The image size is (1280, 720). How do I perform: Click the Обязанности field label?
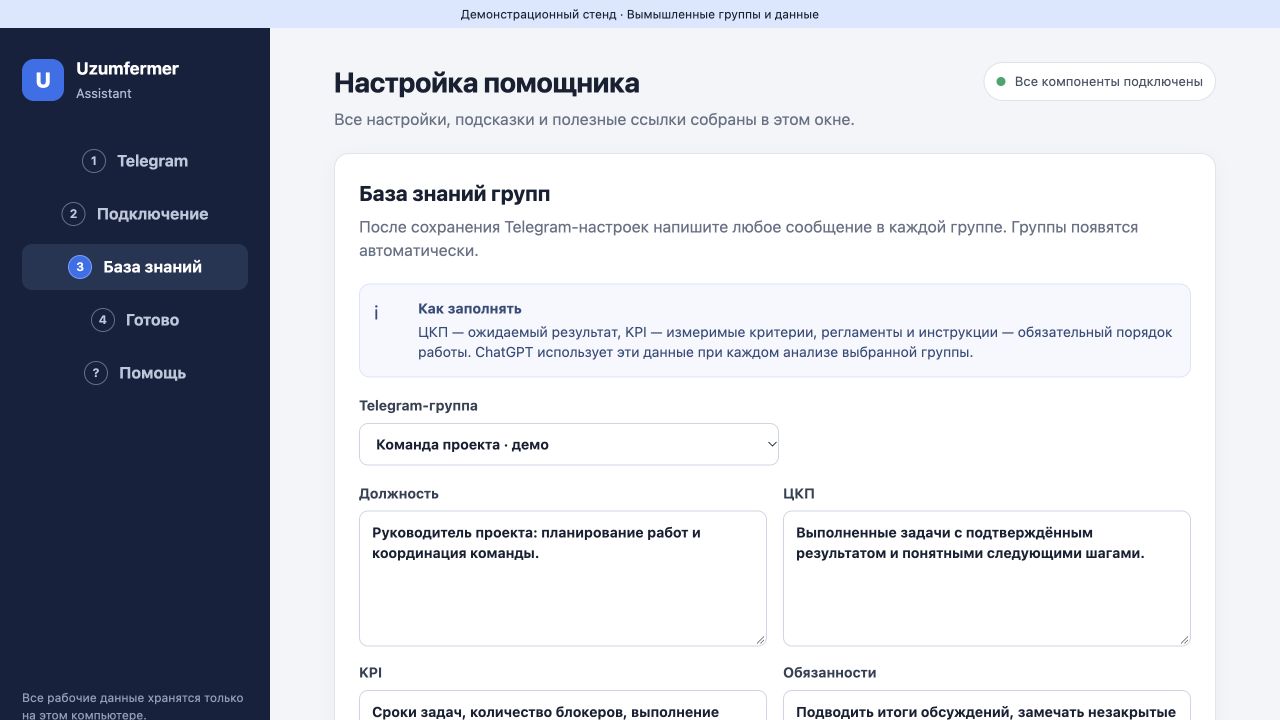point(830,673)
